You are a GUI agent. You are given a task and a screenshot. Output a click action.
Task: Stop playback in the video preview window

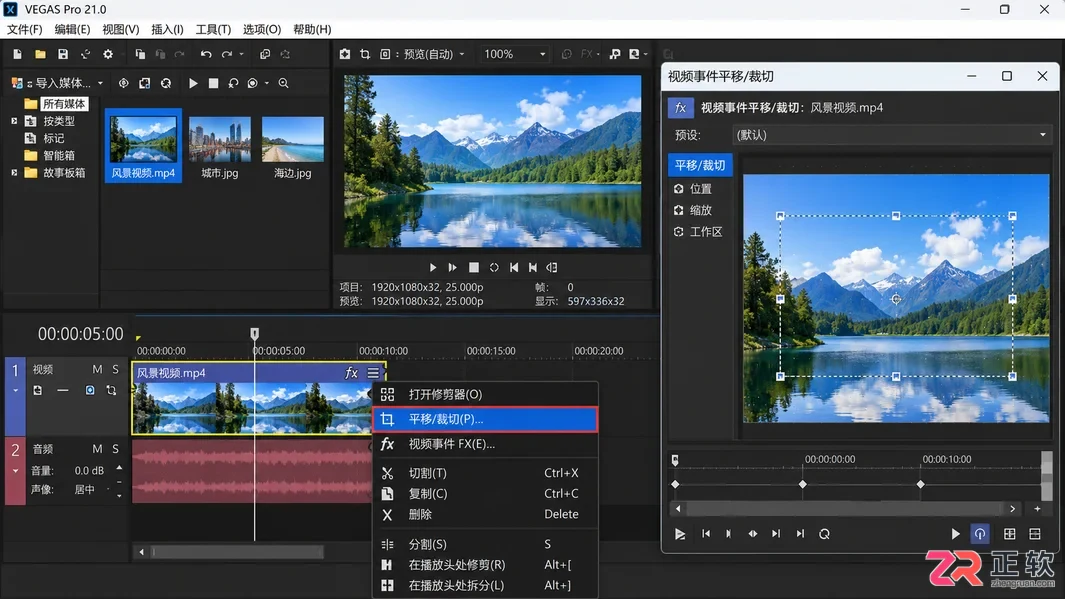pyautogui.click(x=474, y=268)
